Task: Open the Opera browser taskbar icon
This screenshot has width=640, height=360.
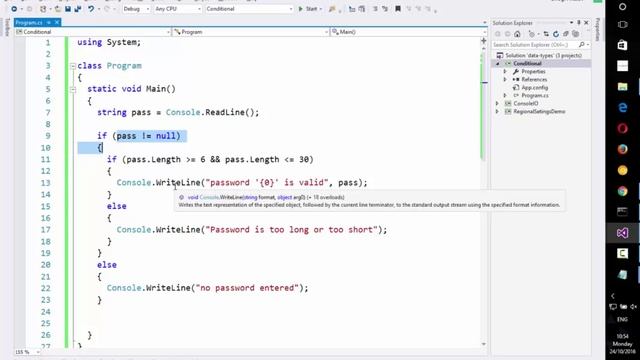Action: [x=622, y=128]
